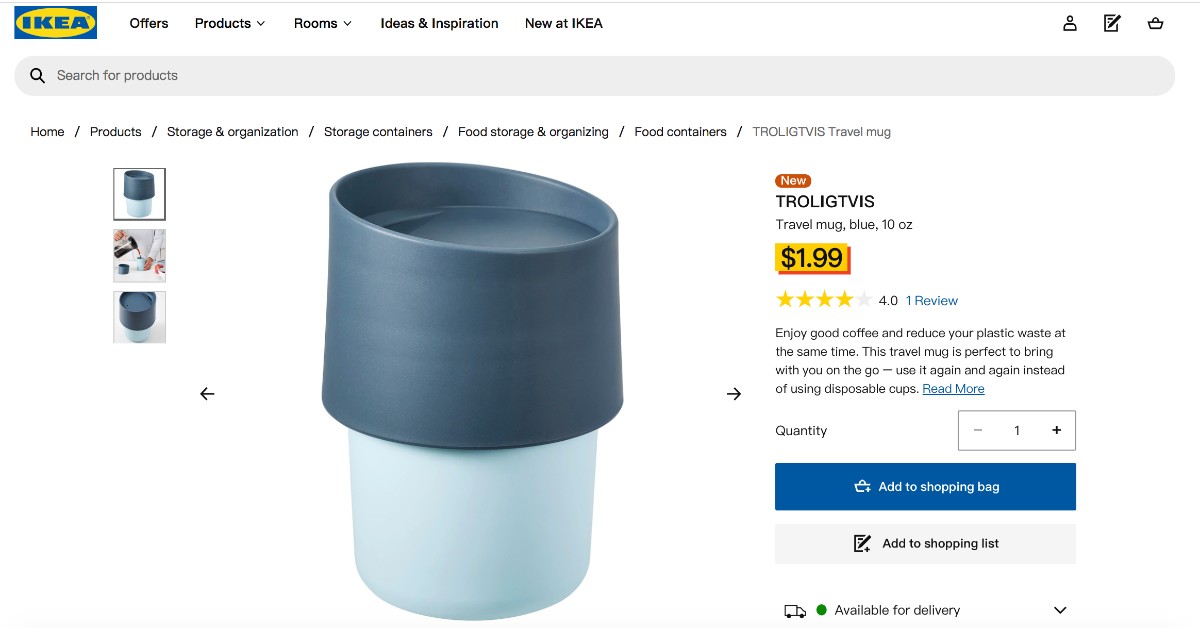Show next product image arrow
1200x628 pixels.
click(x=734, y=394)
